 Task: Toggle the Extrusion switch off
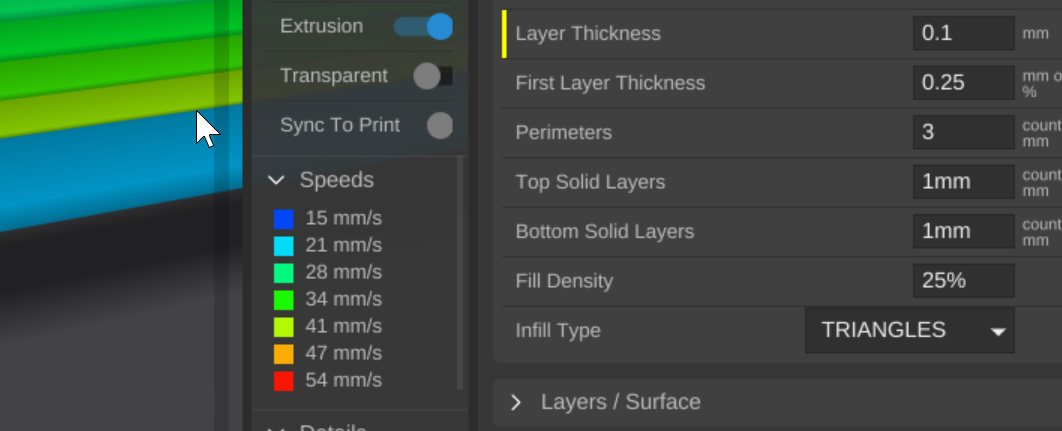[423, 26]
